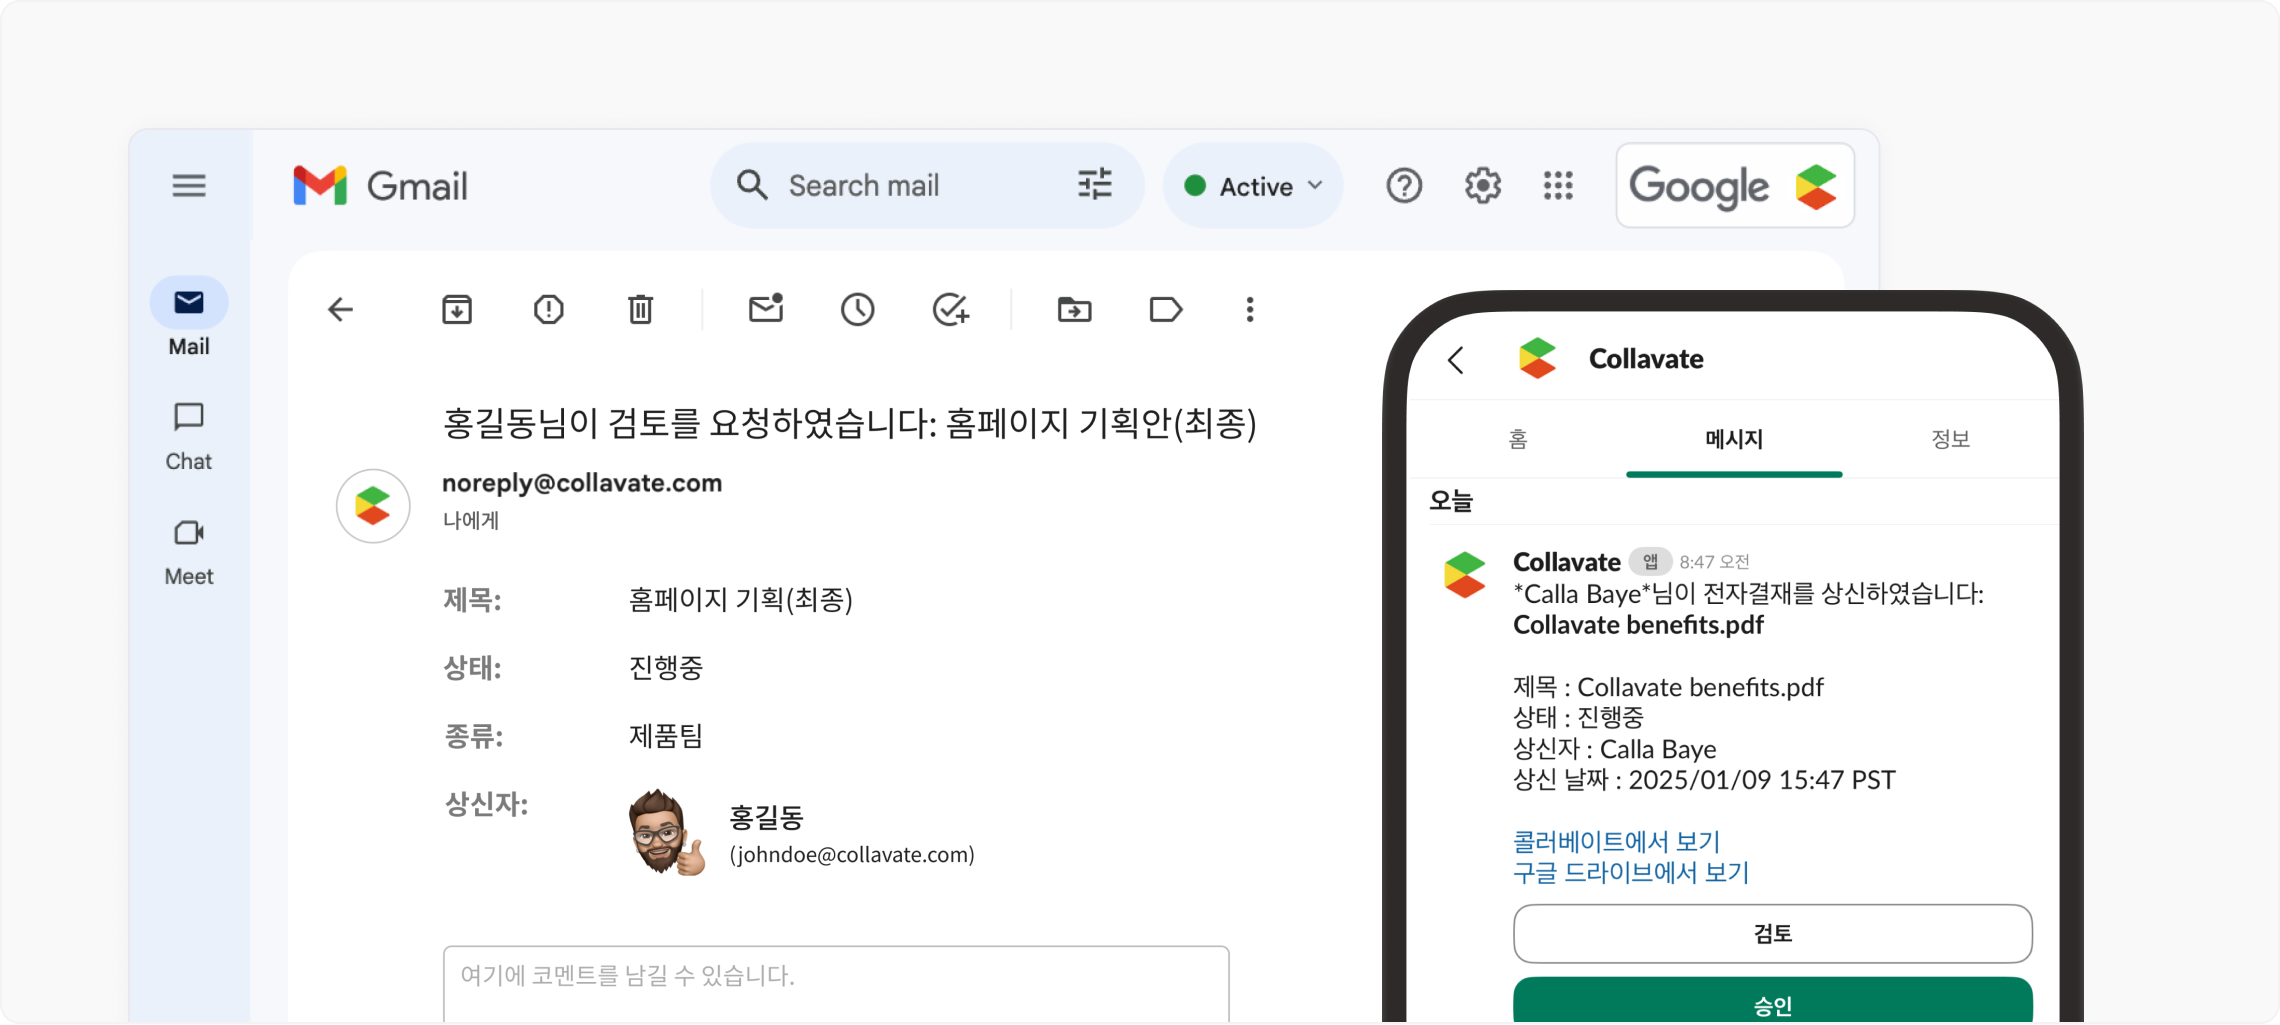
Task: Open the 콜러베이트에서 보기 link
Action: point(1616,841)
